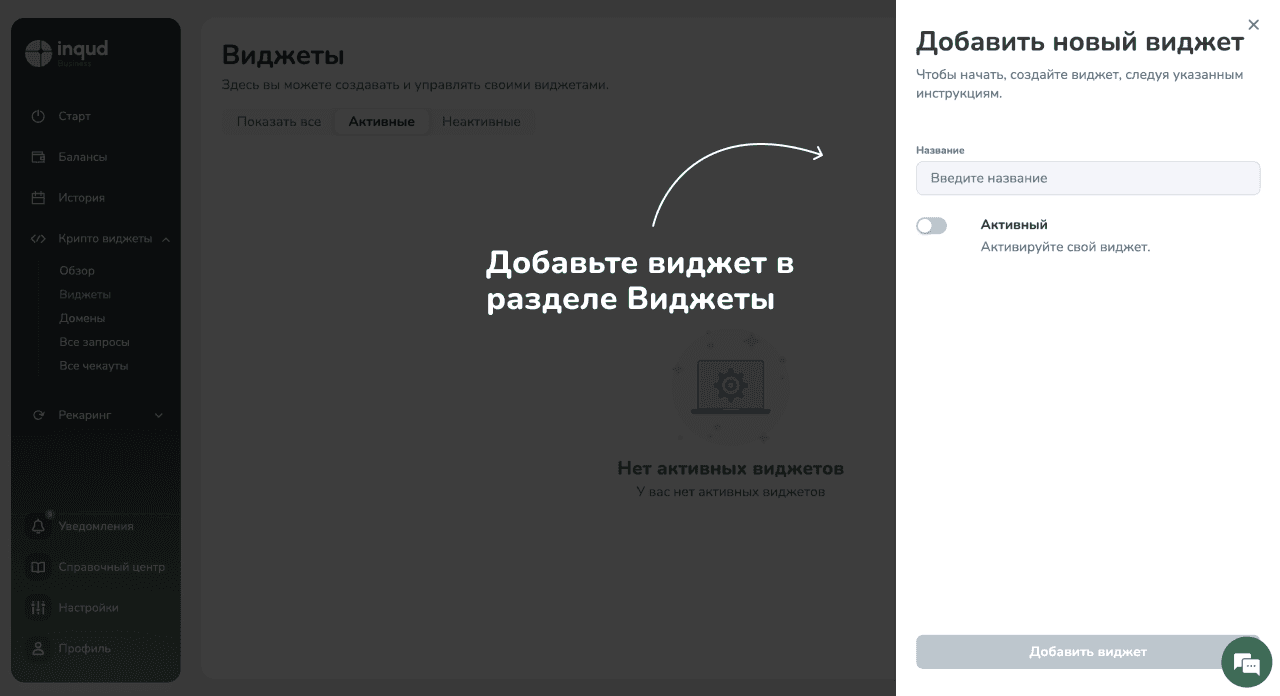Select the Виджеты submenu item
Image resolution: width=1280 pixels, height=696 pixels.
[85, 295]
